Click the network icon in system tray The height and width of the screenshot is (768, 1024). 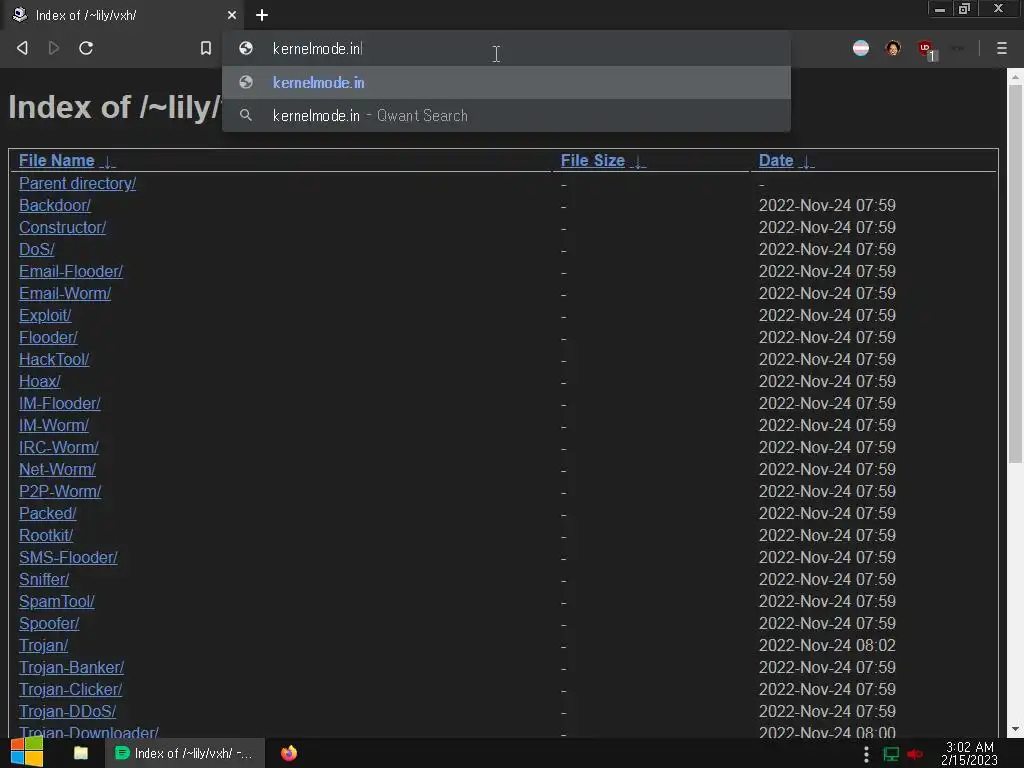point(891,754)
